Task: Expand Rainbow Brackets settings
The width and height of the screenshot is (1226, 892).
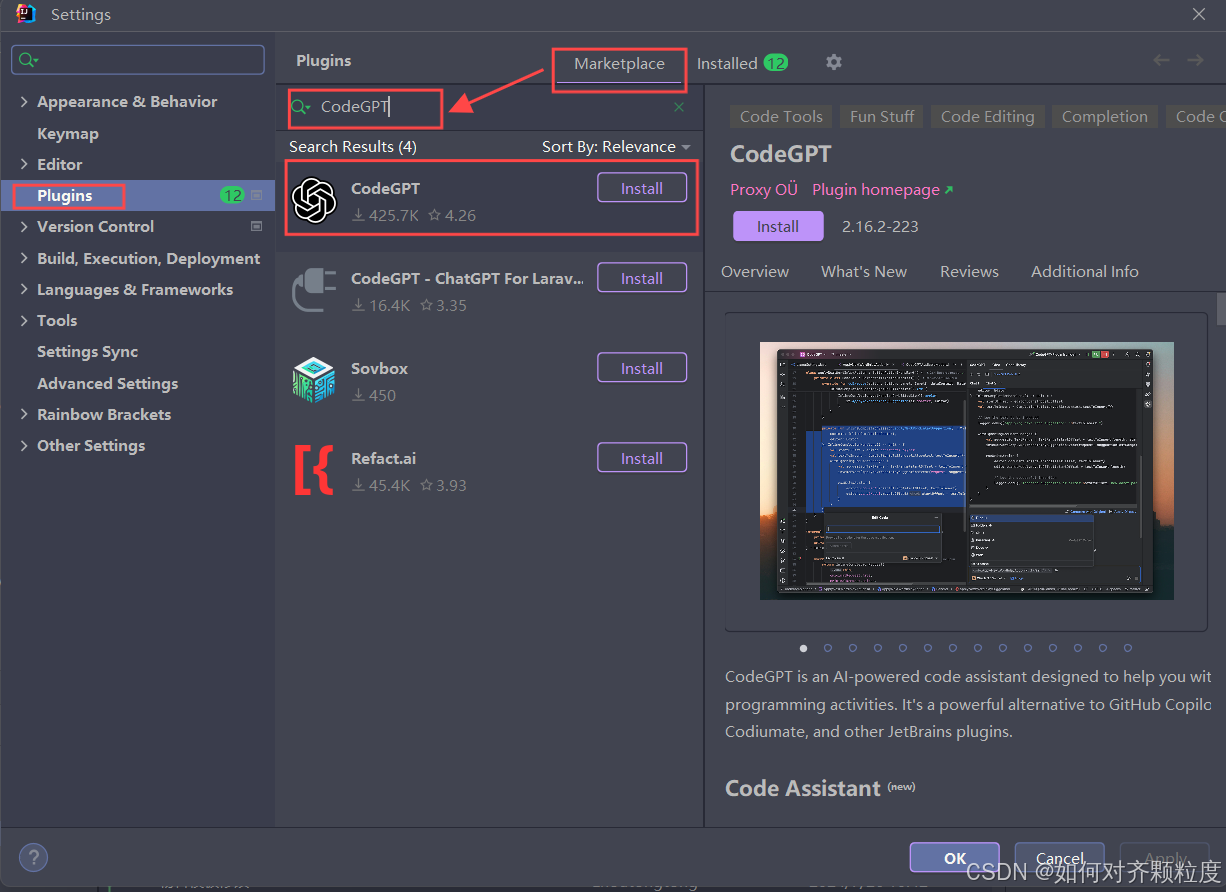Action: tap(24, 414)
